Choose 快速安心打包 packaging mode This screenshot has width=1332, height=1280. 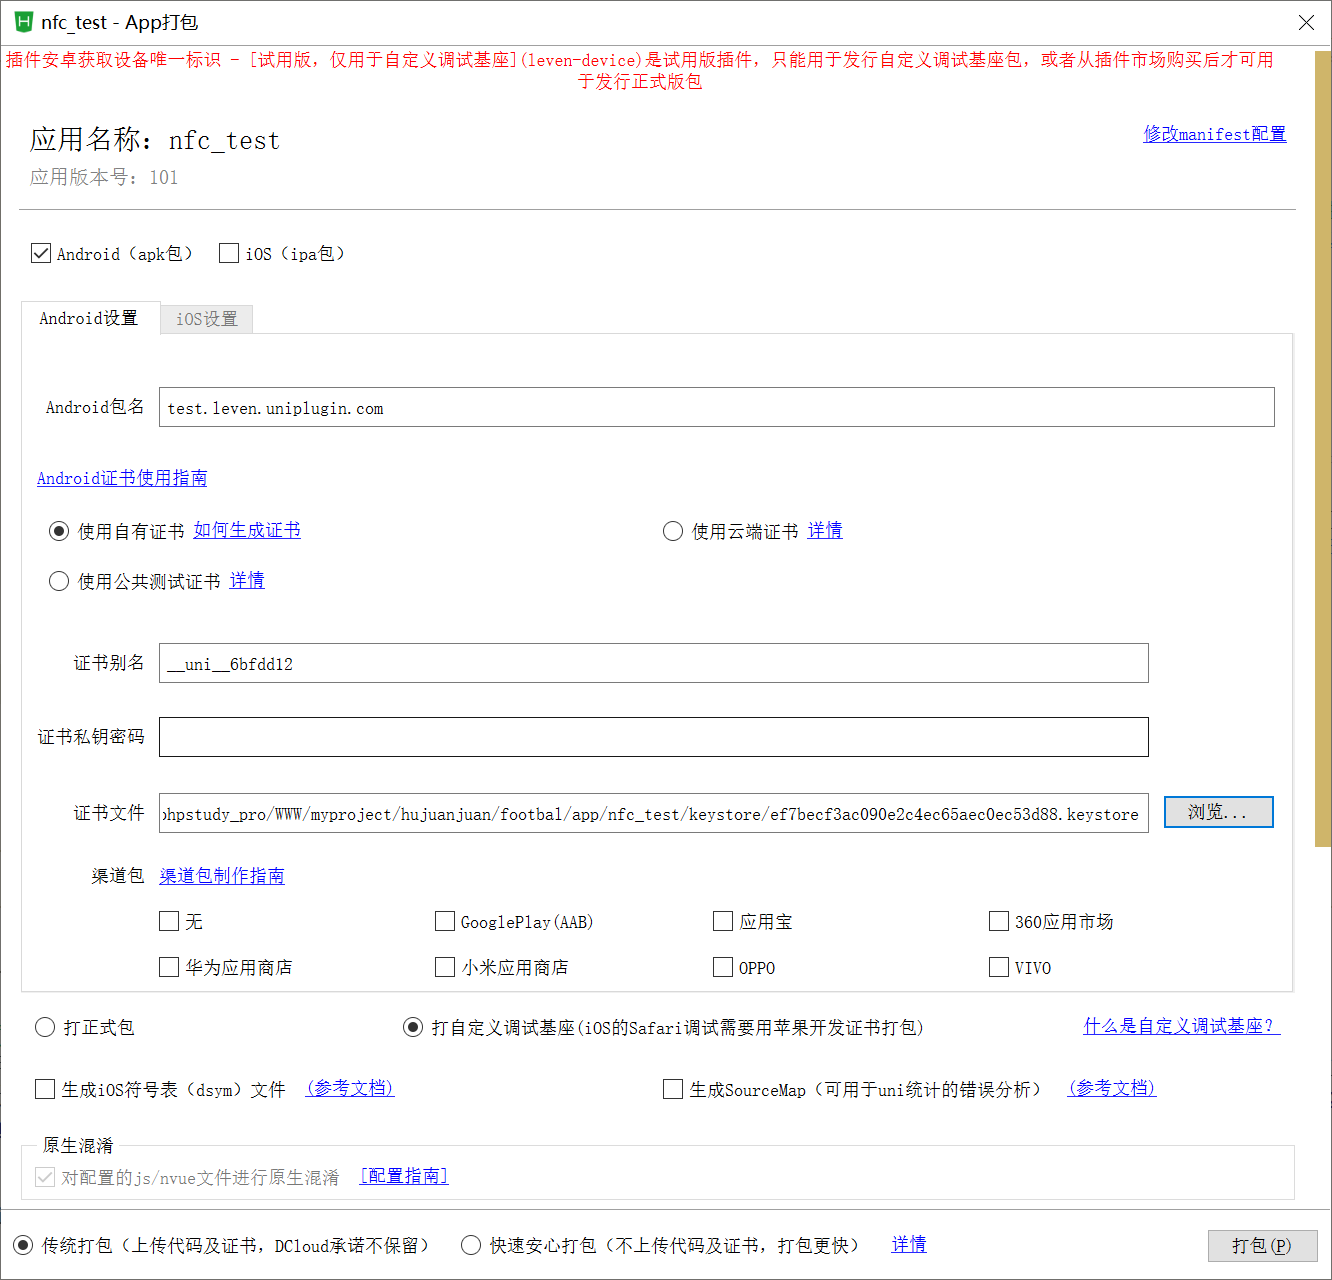pyautogui.click(x=470, y=1245)
